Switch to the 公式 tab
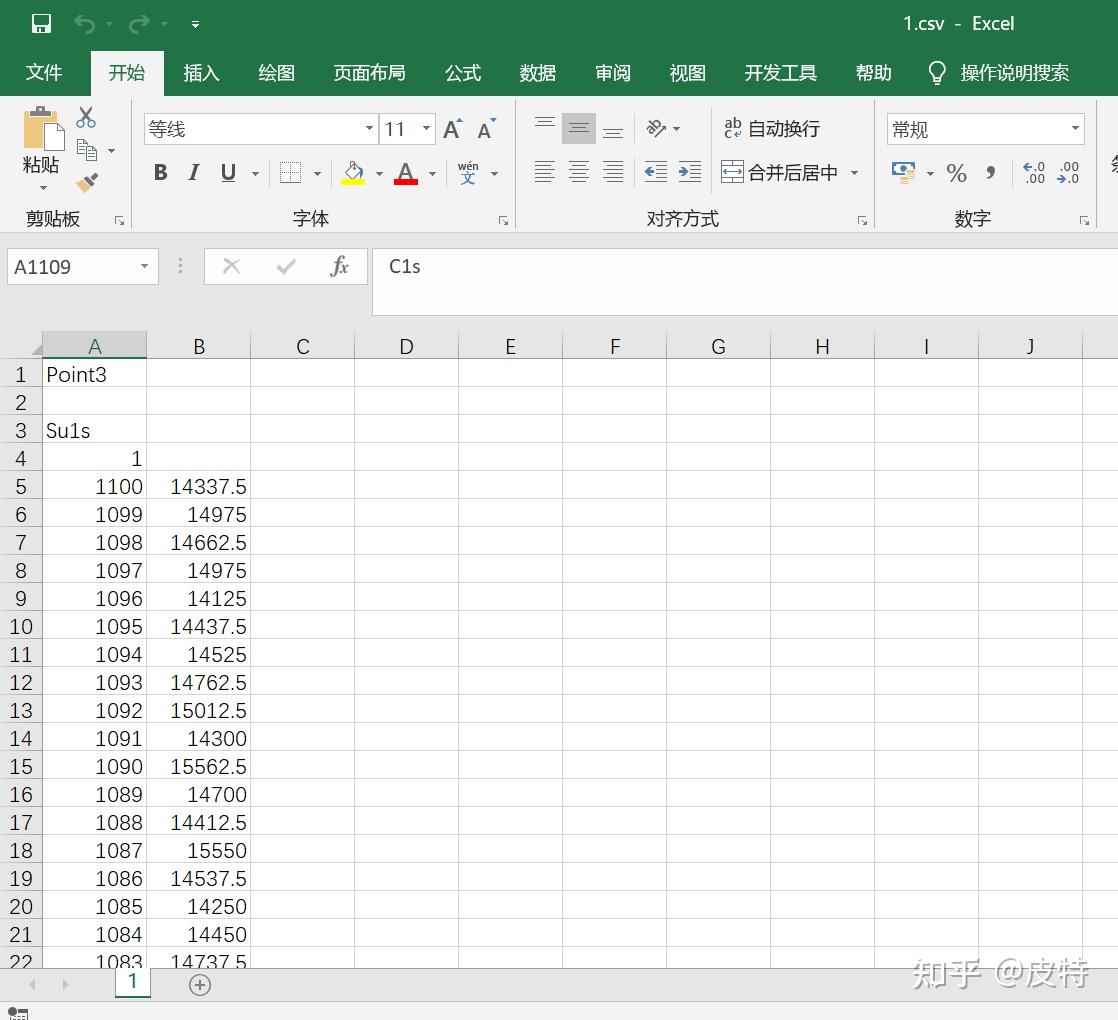The image size is (1118, 1020). click(463, 73)
